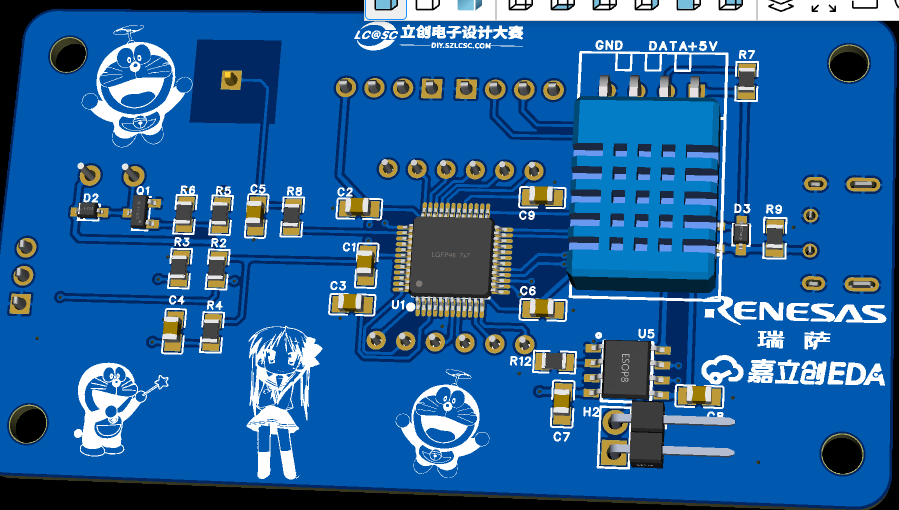The image size is (899, 510).
Task: Click the diagonal expand arrows icon
Action: pos(823,6)
